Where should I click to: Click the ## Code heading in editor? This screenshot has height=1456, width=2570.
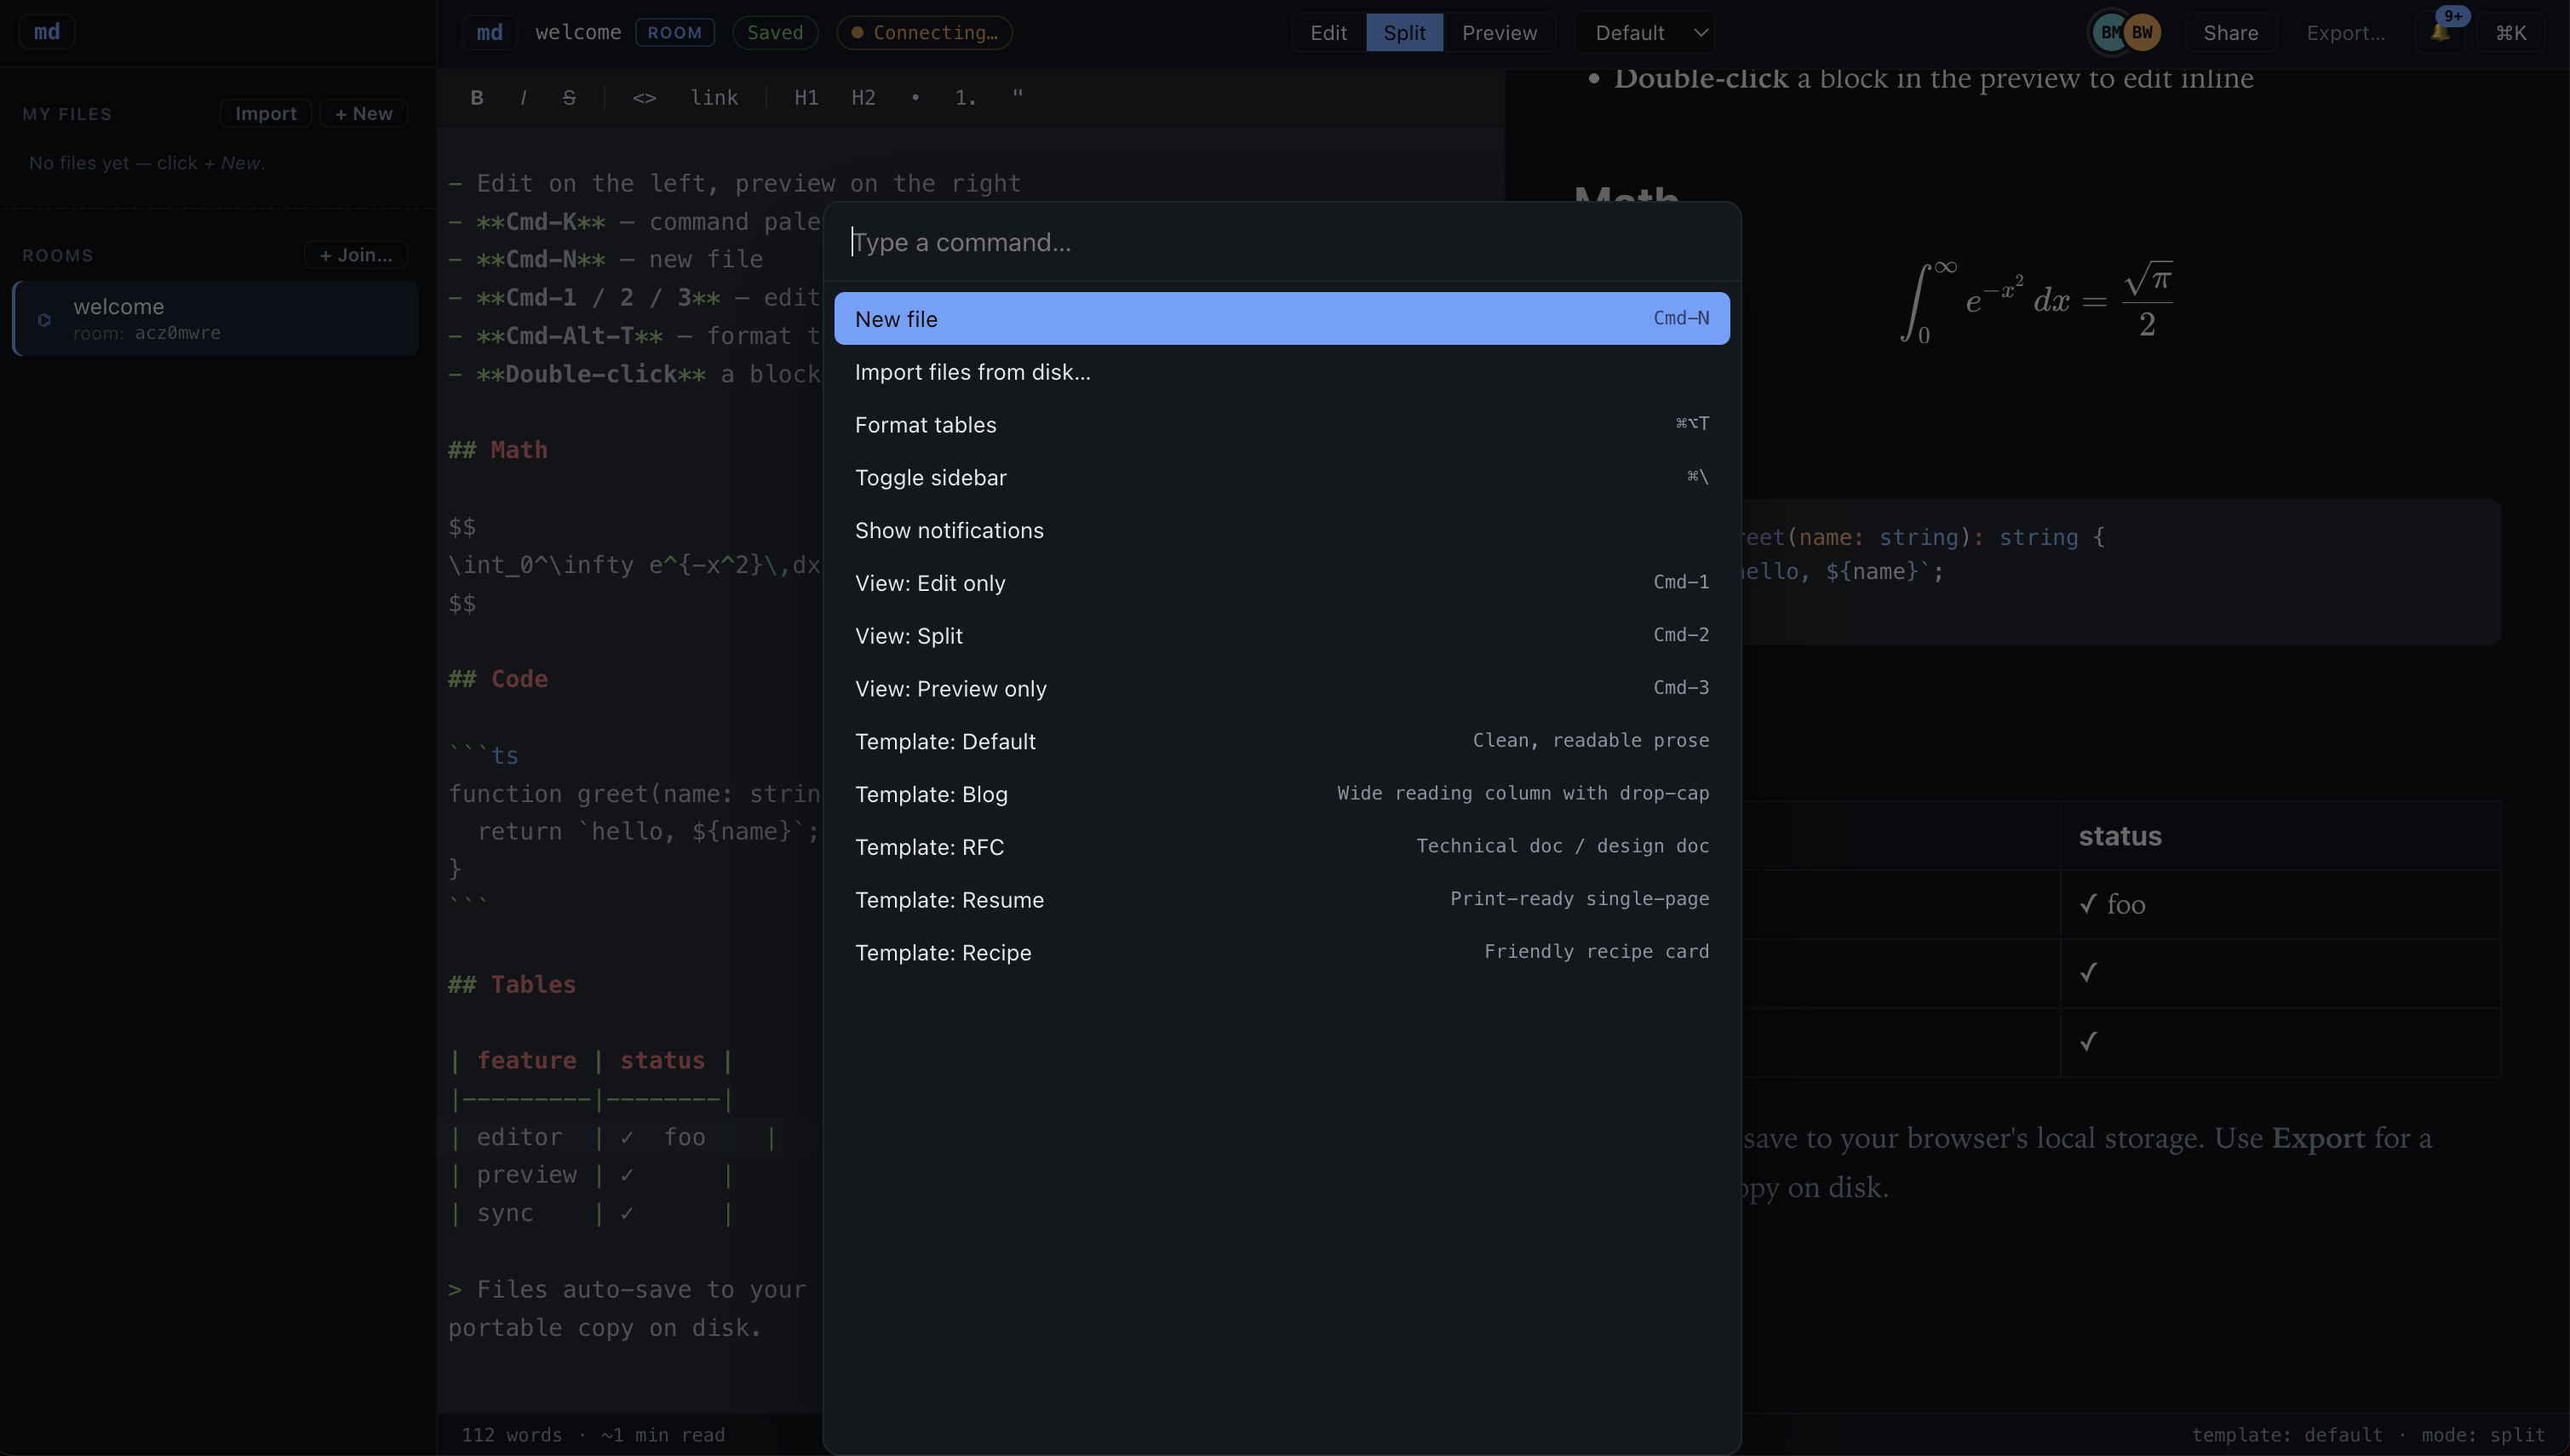coord(498,679)
